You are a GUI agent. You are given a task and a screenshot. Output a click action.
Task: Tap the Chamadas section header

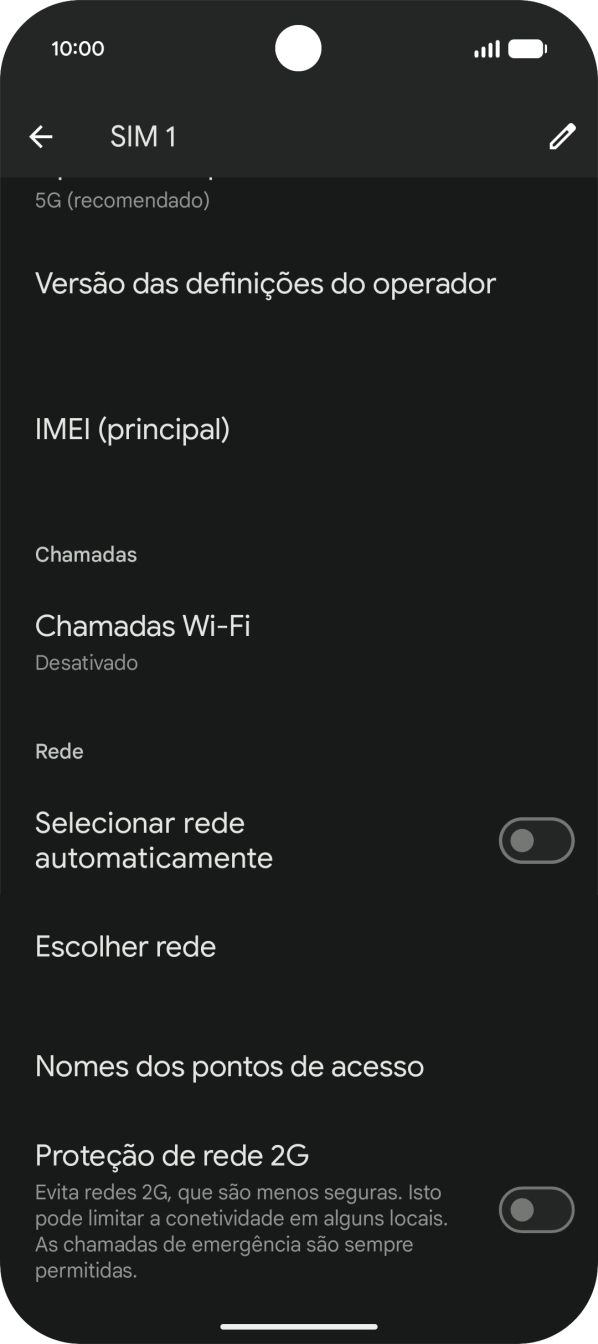86,554
